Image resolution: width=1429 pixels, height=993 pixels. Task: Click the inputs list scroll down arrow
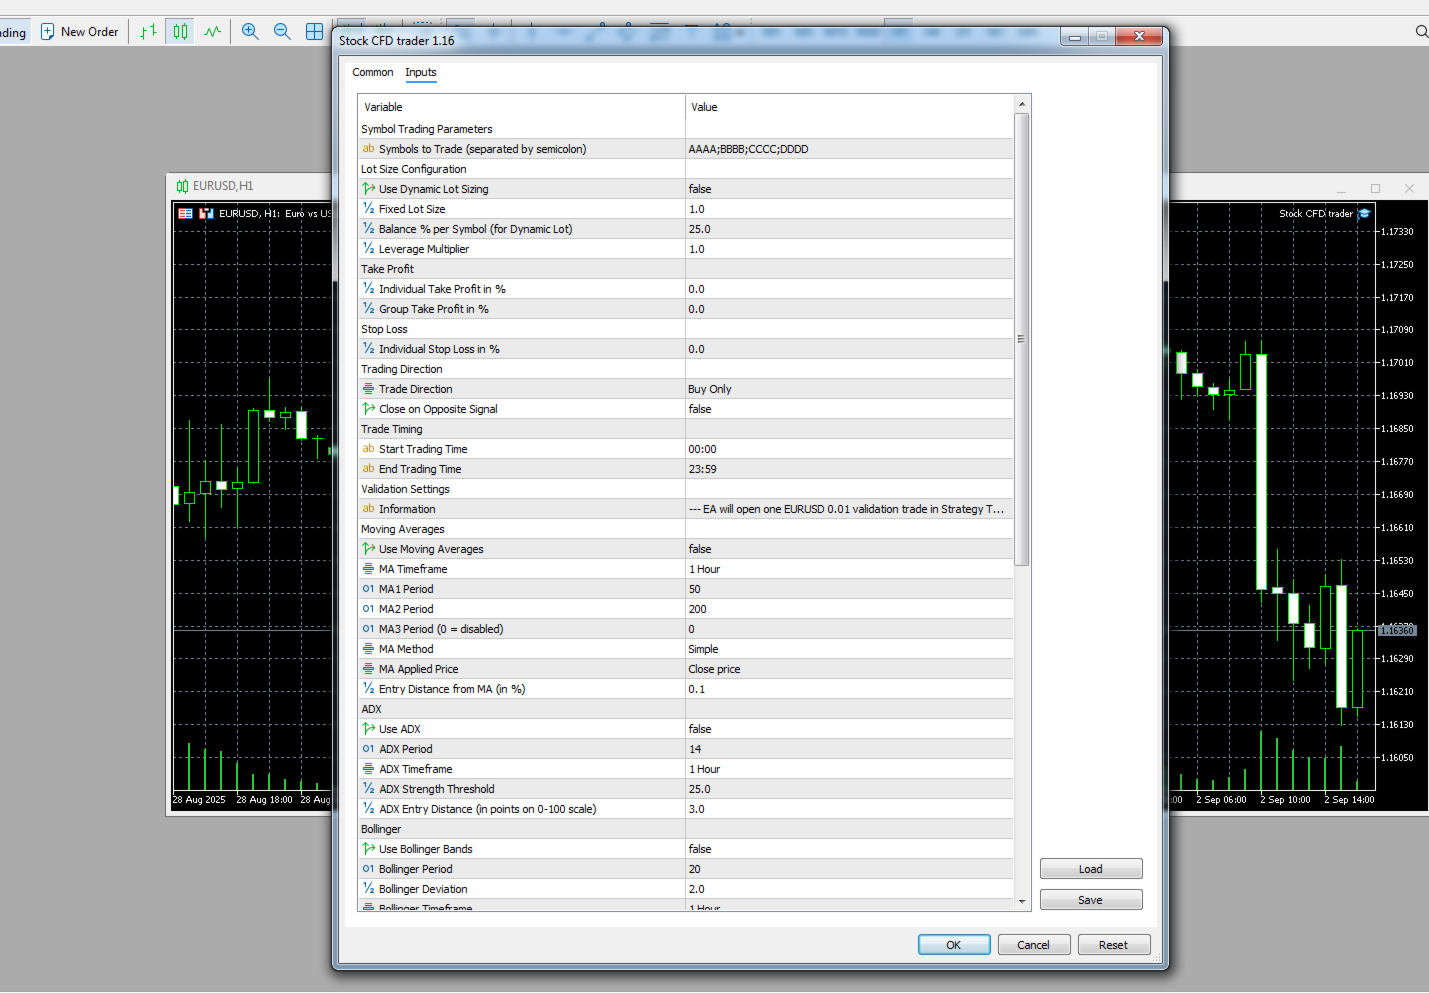1022,901
